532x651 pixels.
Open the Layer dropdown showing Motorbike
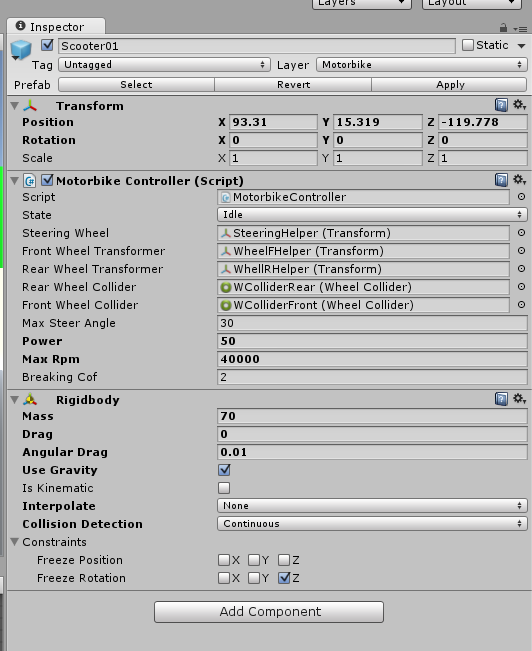click(x=422, y=65)
